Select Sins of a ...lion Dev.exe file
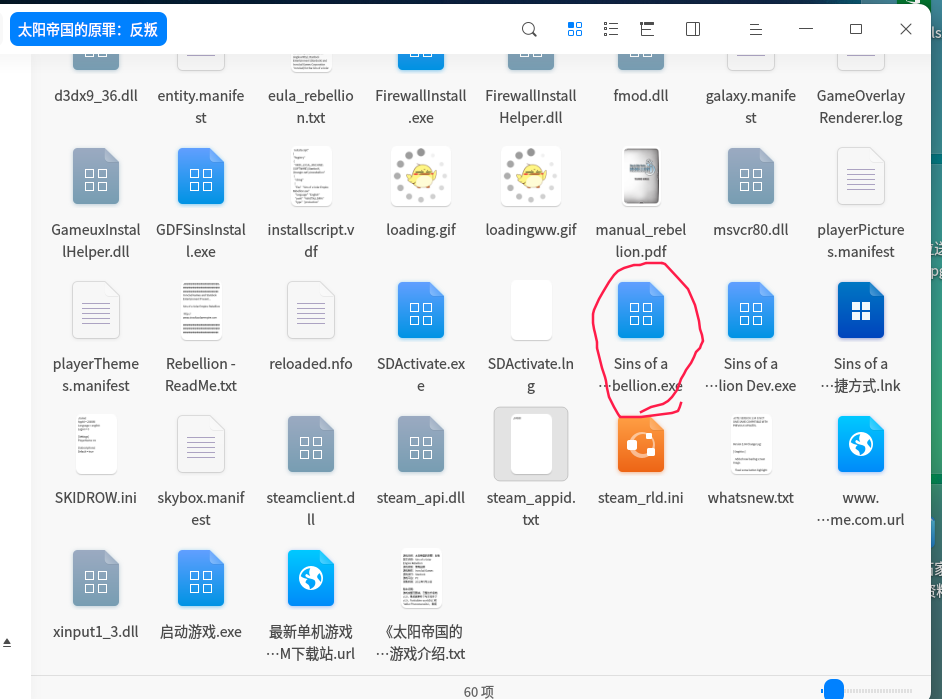 [x=750, y=310]
